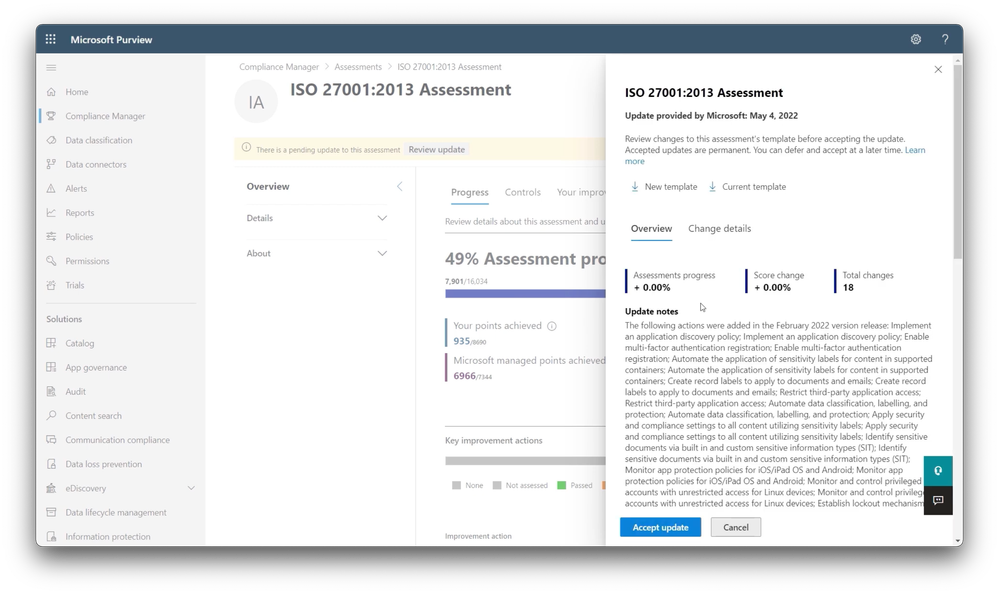The height and width of the screenshot is (594, 999).
Task: Click the eDiscovery icon
Action: [x=51, y=488]
